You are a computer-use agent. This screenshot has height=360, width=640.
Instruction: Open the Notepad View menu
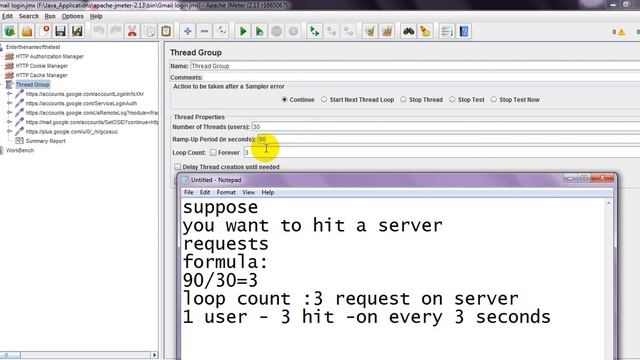pos(249,192)
